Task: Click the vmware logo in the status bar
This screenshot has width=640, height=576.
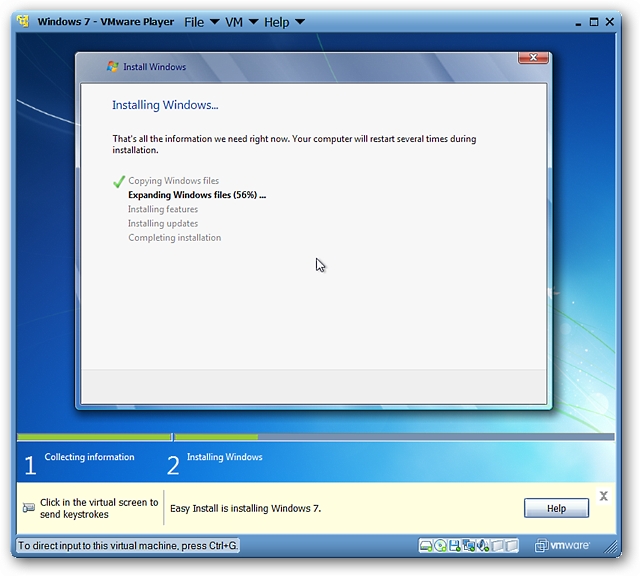Action: pyautogui.click(x=562, y=545)
